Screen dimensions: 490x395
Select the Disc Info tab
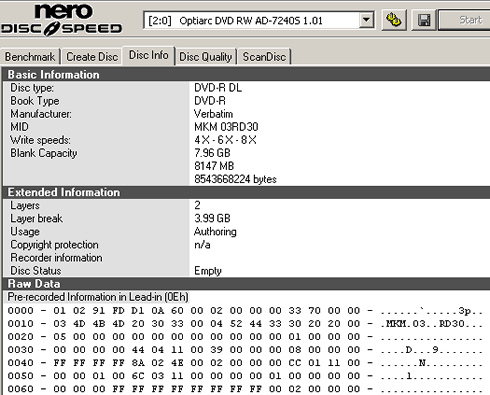click(149, 55)
